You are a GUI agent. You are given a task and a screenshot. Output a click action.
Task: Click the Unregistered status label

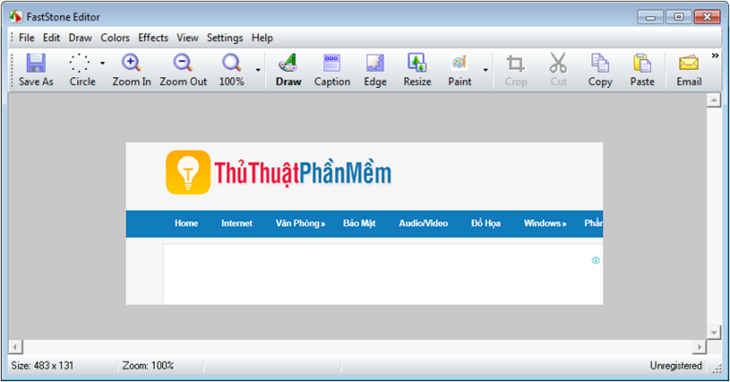(x=676, y=366)
